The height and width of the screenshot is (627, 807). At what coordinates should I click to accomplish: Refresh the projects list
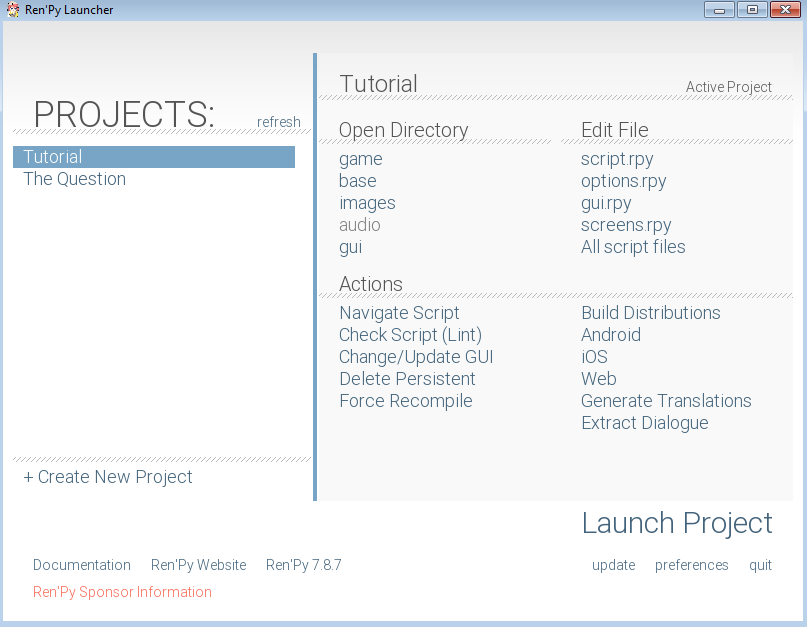point(278,122)
